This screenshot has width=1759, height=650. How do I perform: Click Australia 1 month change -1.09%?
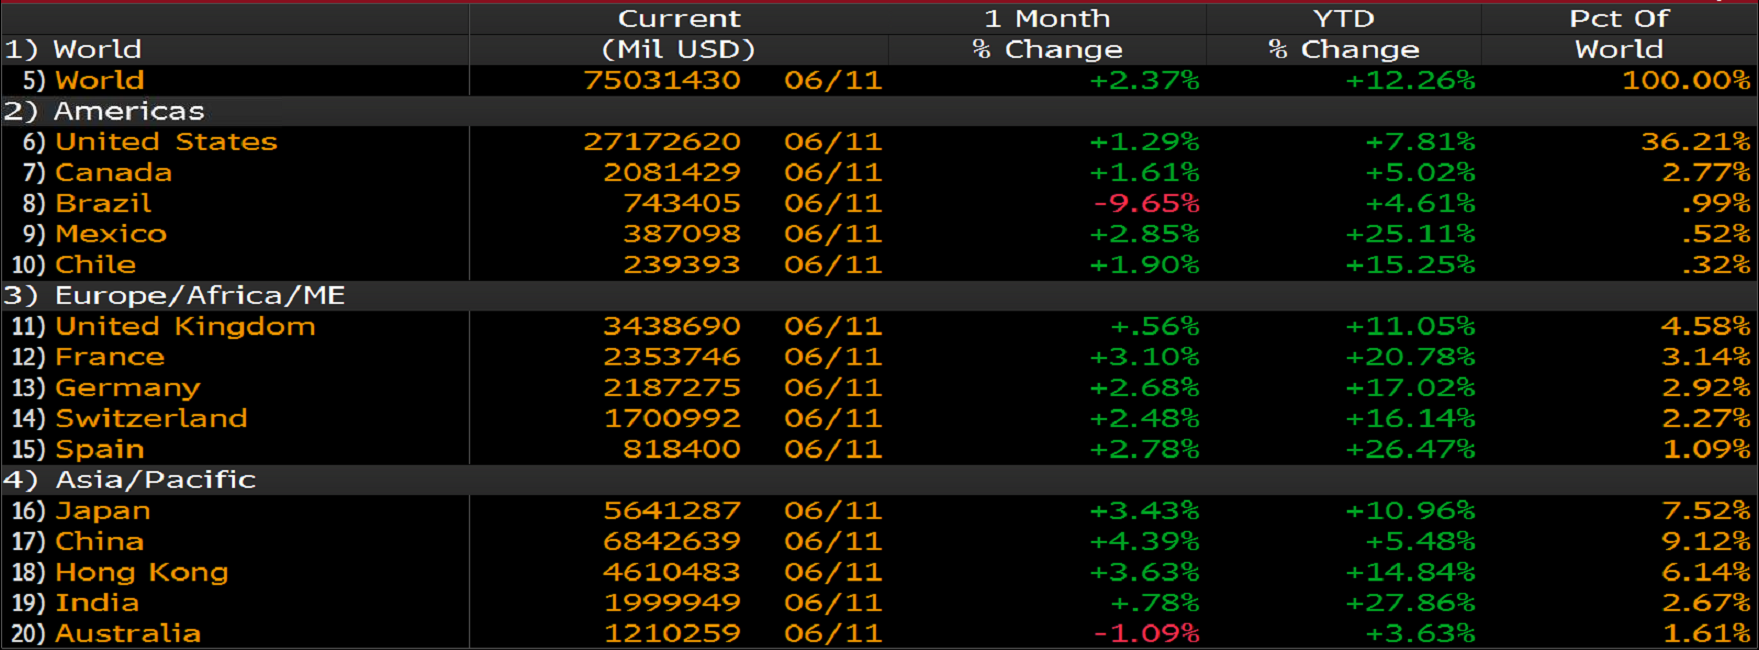1146,634
